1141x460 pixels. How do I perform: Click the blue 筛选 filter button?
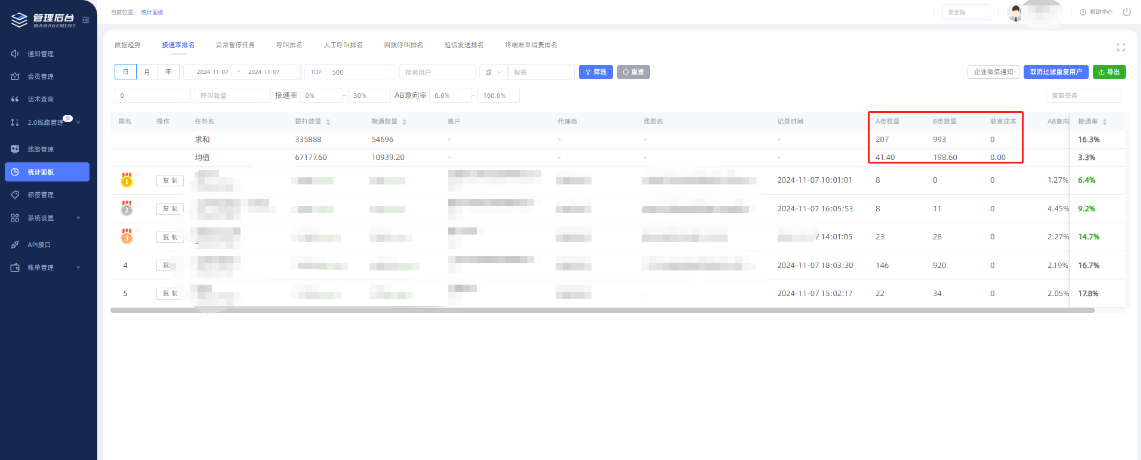pos(595,72)
